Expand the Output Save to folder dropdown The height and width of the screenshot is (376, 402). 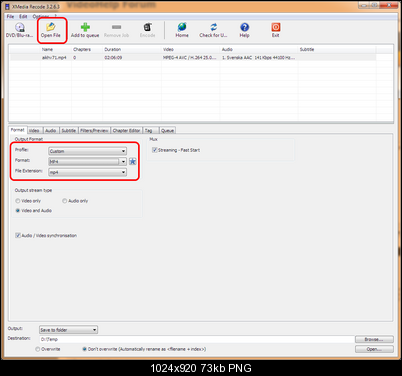[x=68, y=330]
